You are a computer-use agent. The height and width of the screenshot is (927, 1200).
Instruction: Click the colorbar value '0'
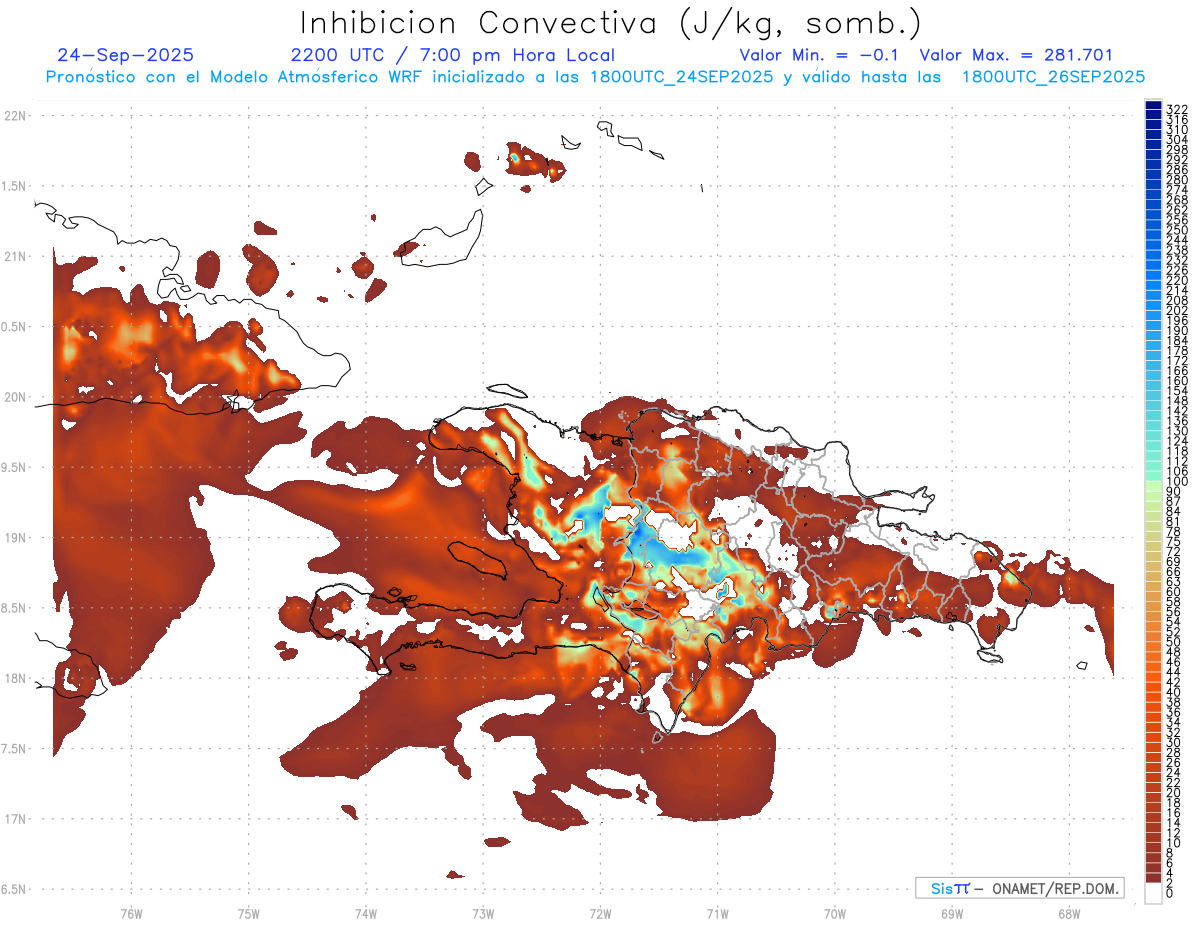tap(1169, 893)
